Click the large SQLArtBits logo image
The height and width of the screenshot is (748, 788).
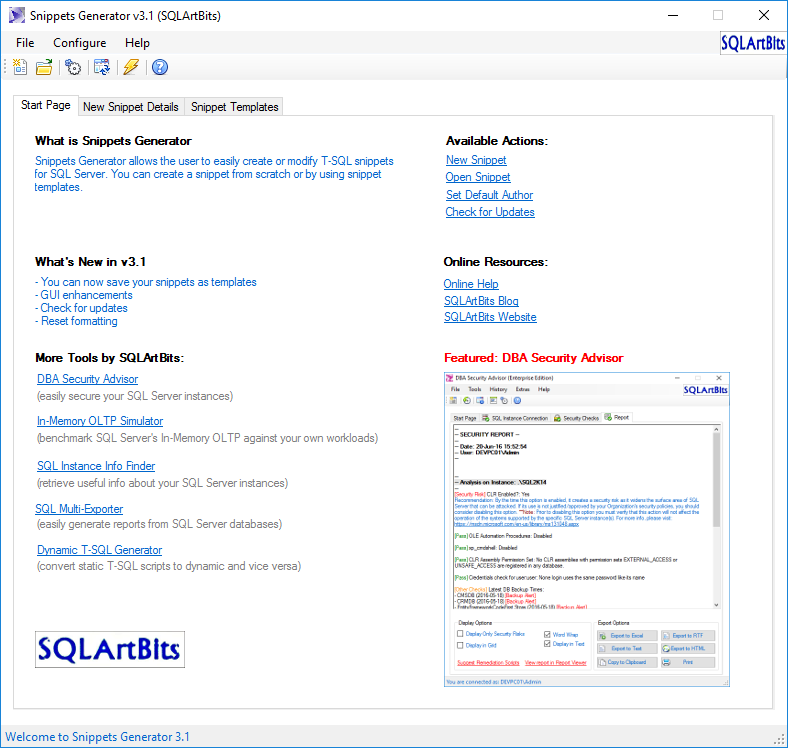tap(110, 649)
